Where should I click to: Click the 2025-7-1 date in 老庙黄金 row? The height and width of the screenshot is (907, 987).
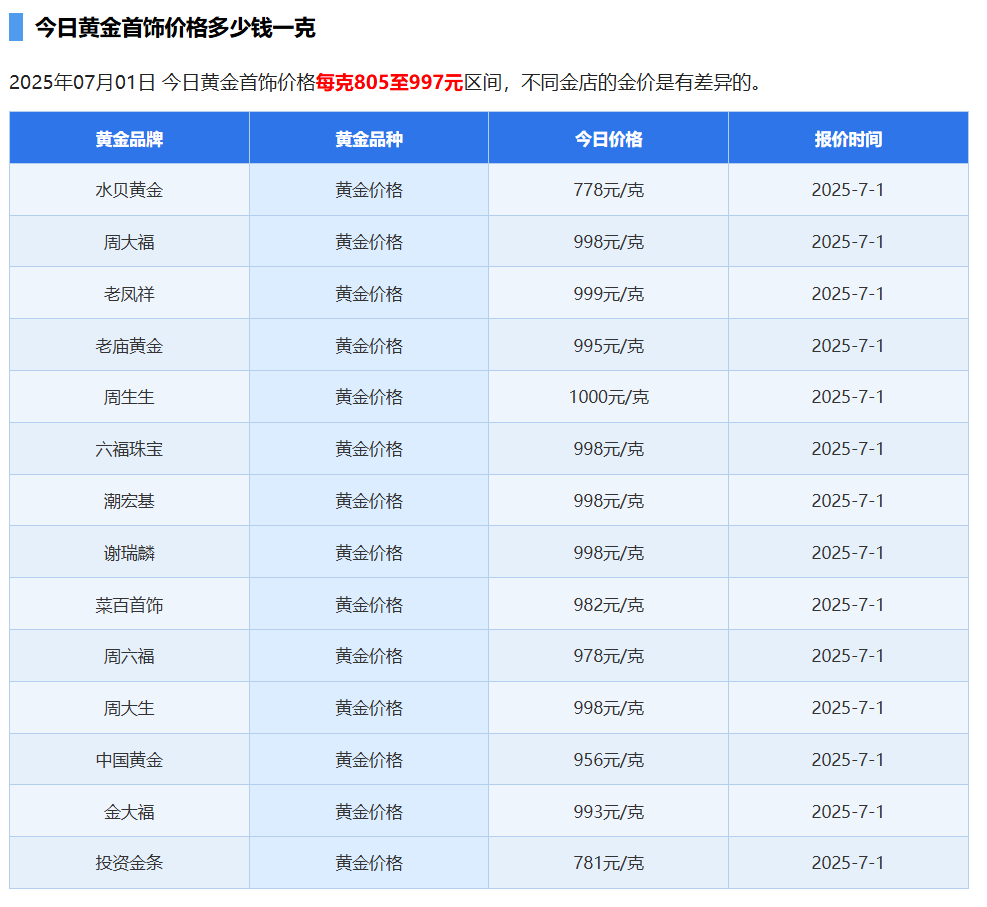click(x=848, y=346)
